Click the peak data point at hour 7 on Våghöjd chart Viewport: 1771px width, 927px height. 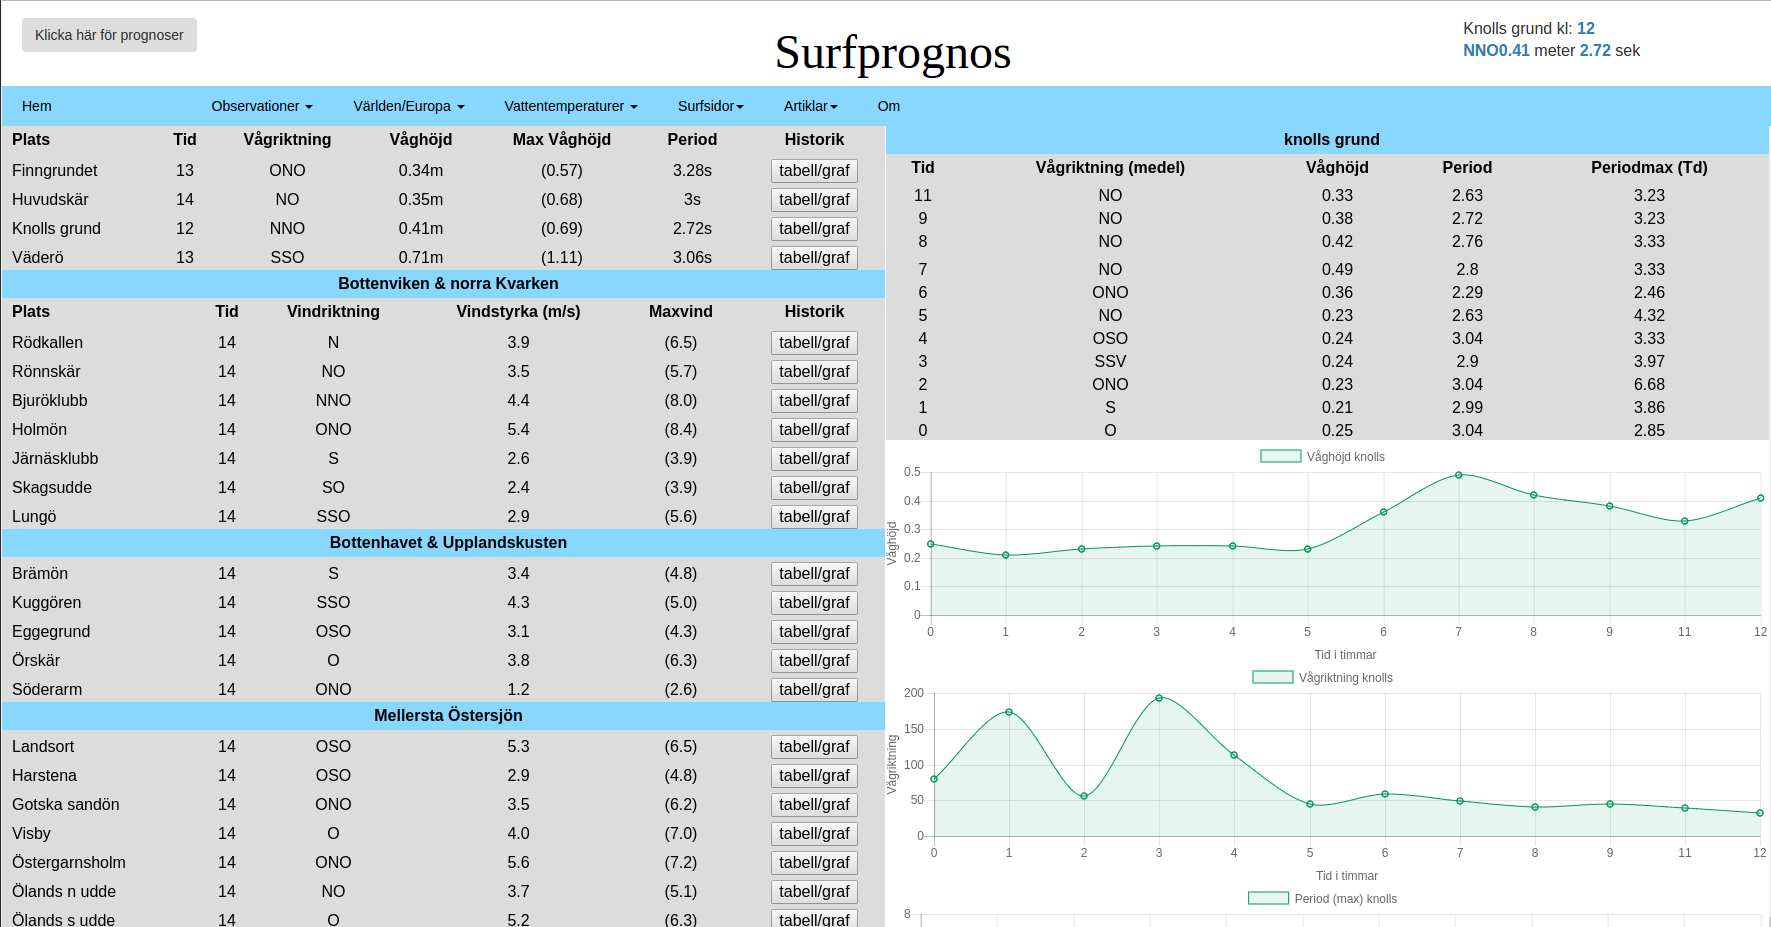pos(1458,475)
